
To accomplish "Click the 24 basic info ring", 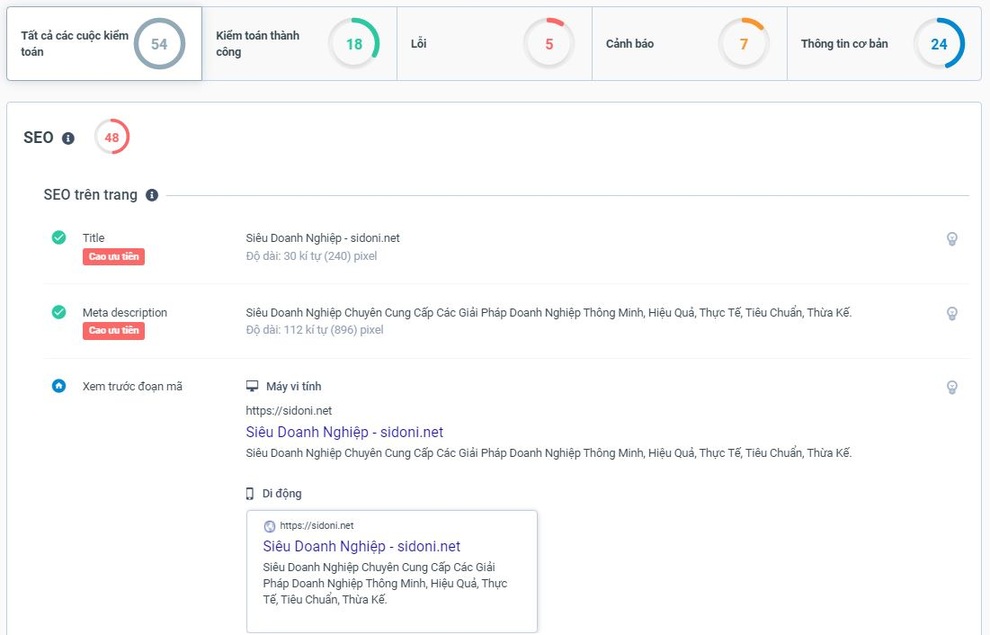I will coord(939,44).
